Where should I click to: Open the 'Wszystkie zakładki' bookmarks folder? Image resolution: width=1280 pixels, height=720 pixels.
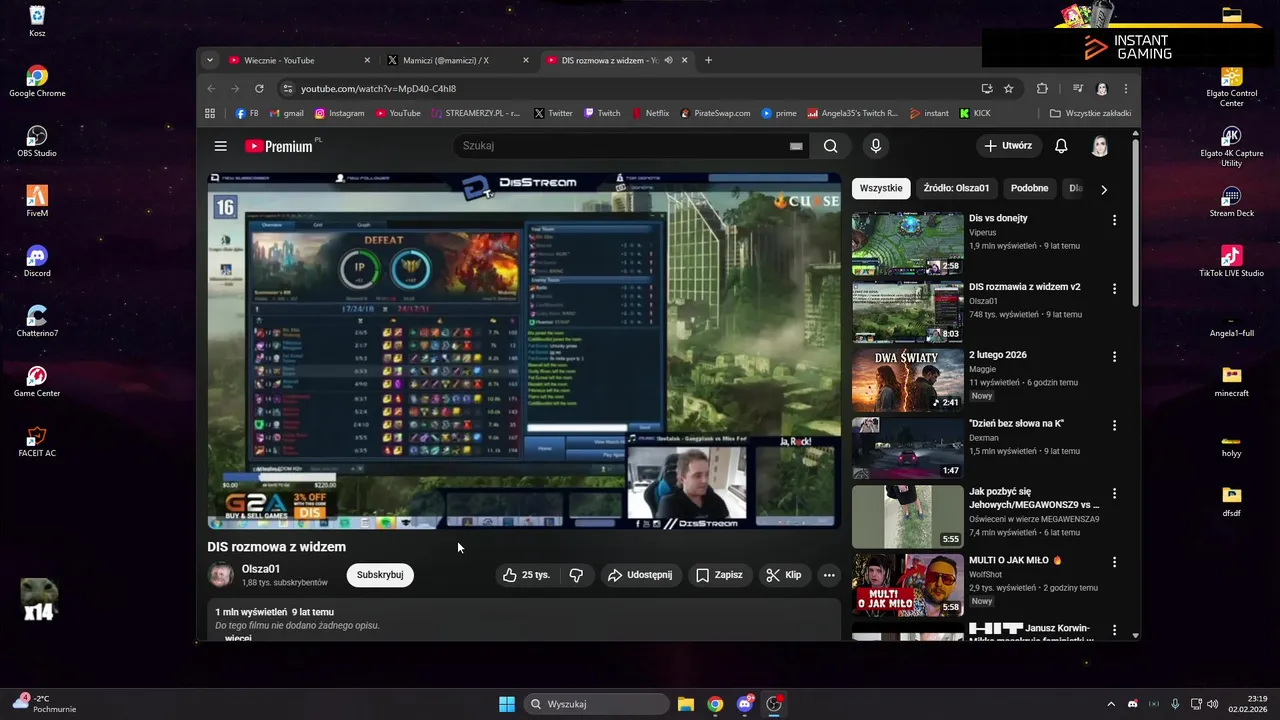1090,113
